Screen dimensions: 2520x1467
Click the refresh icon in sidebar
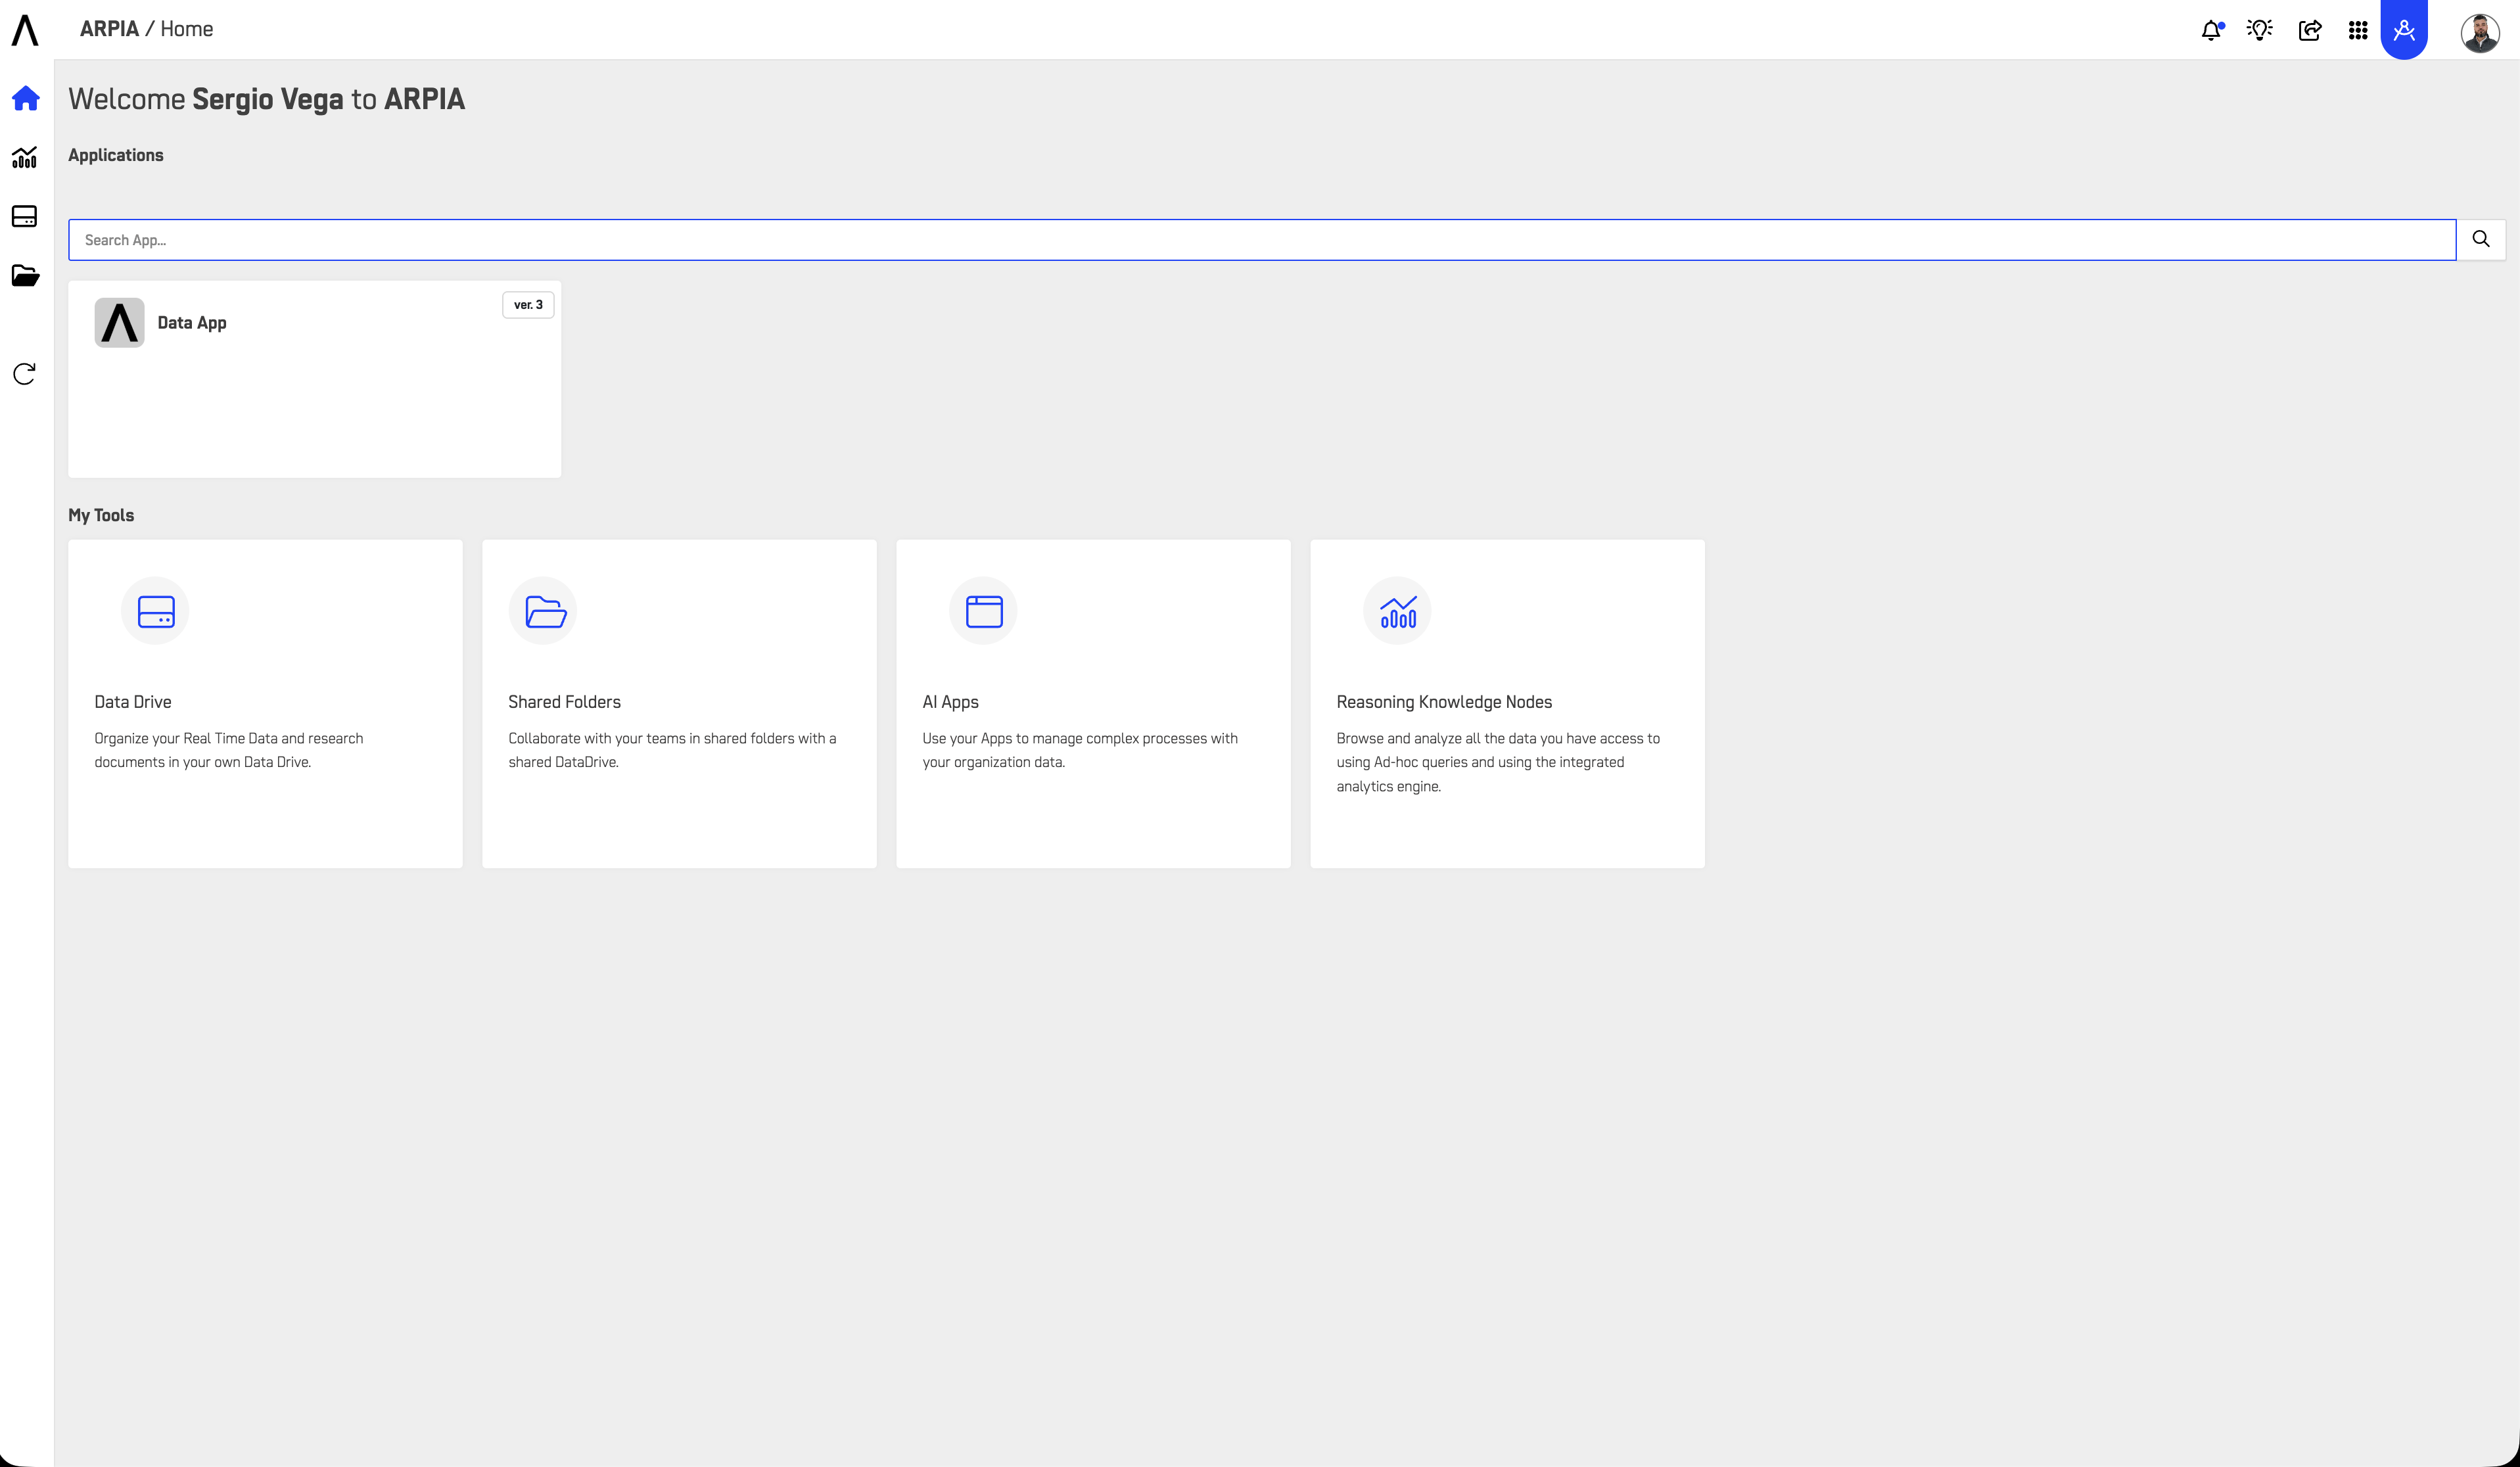coord(25,374)
